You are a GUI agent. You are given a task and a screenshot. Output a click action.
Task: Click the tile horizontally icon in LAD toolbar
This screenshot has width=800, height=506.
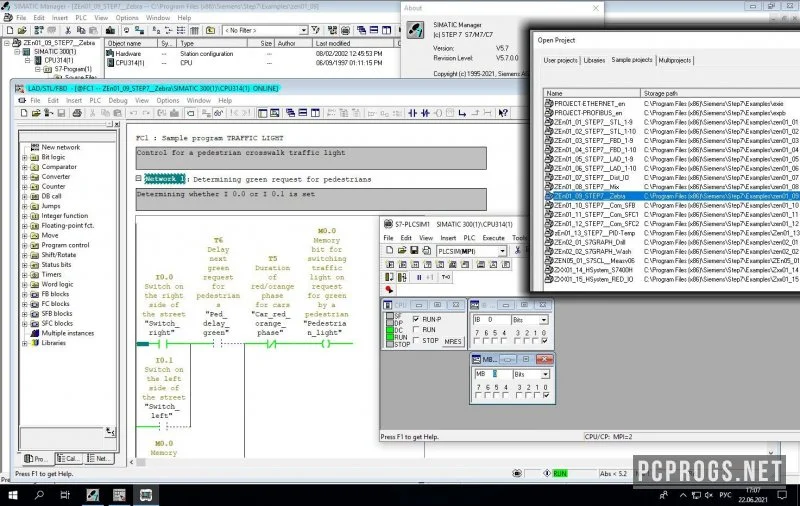303,113
